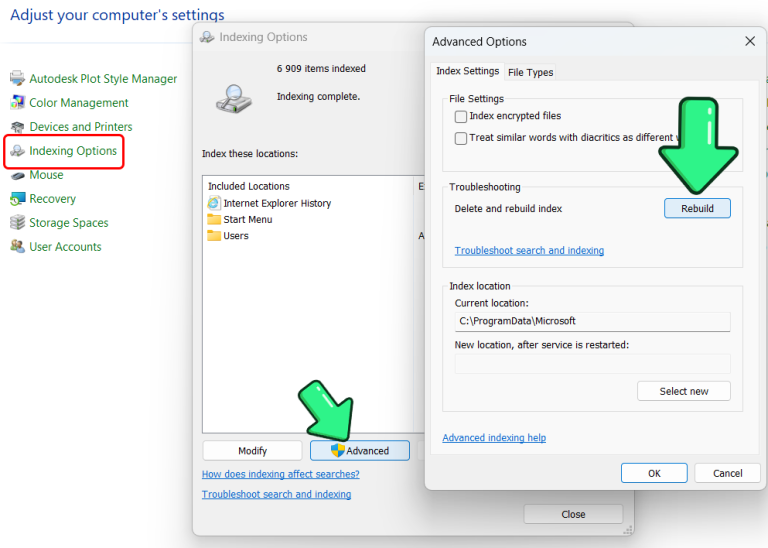768x548 pixels.
Task: Switch to the File Types tab
Action: point(530,72)
